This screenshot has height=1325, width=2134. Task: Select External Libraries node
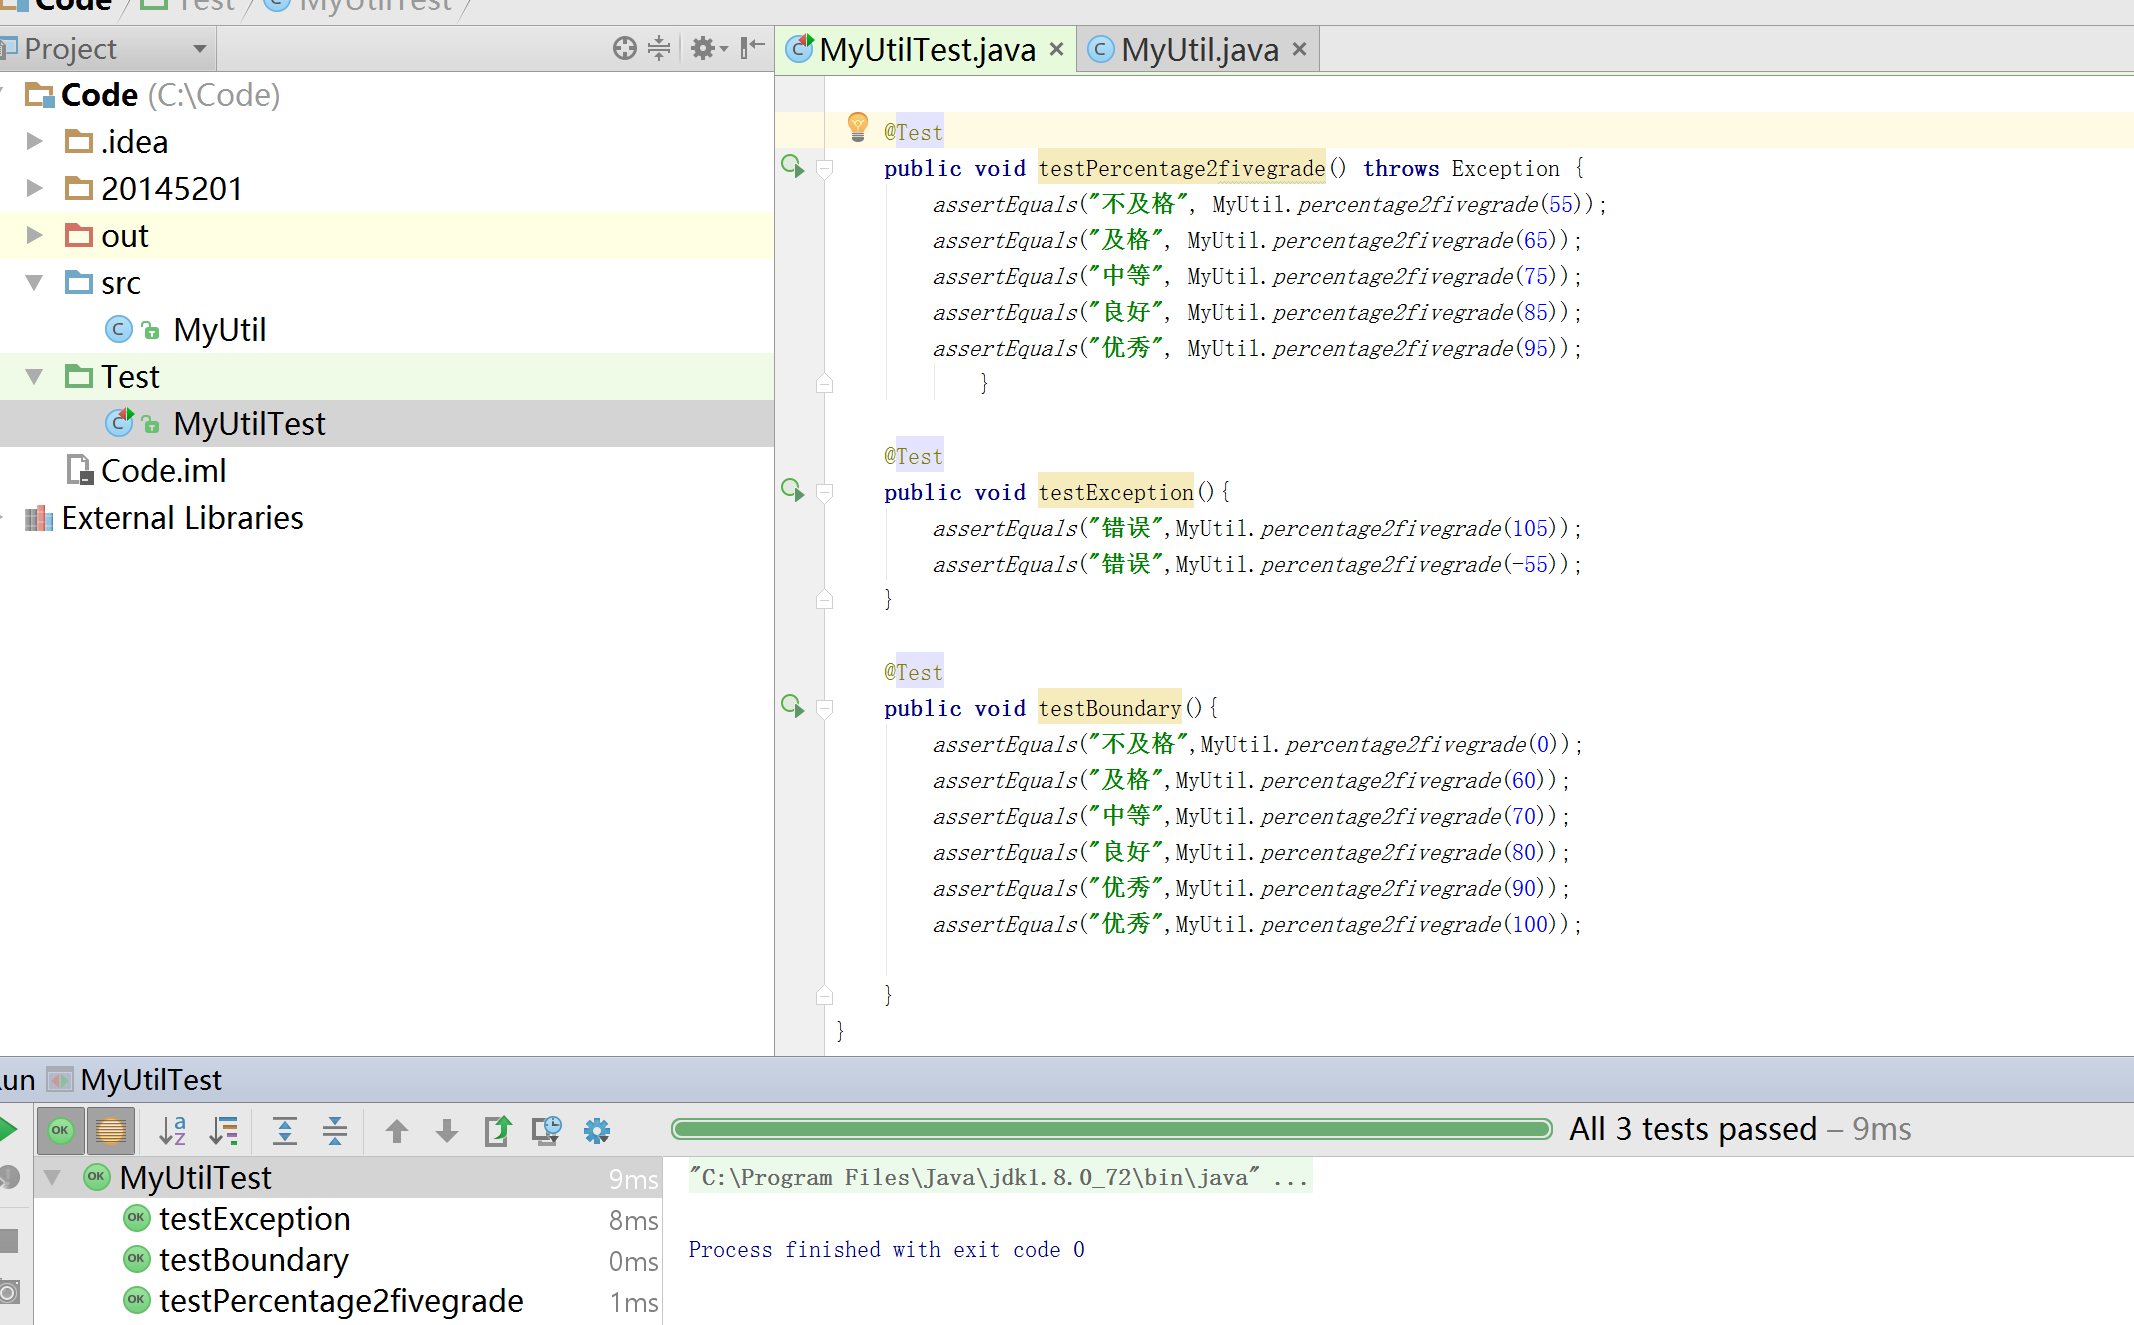click(182, 517)
